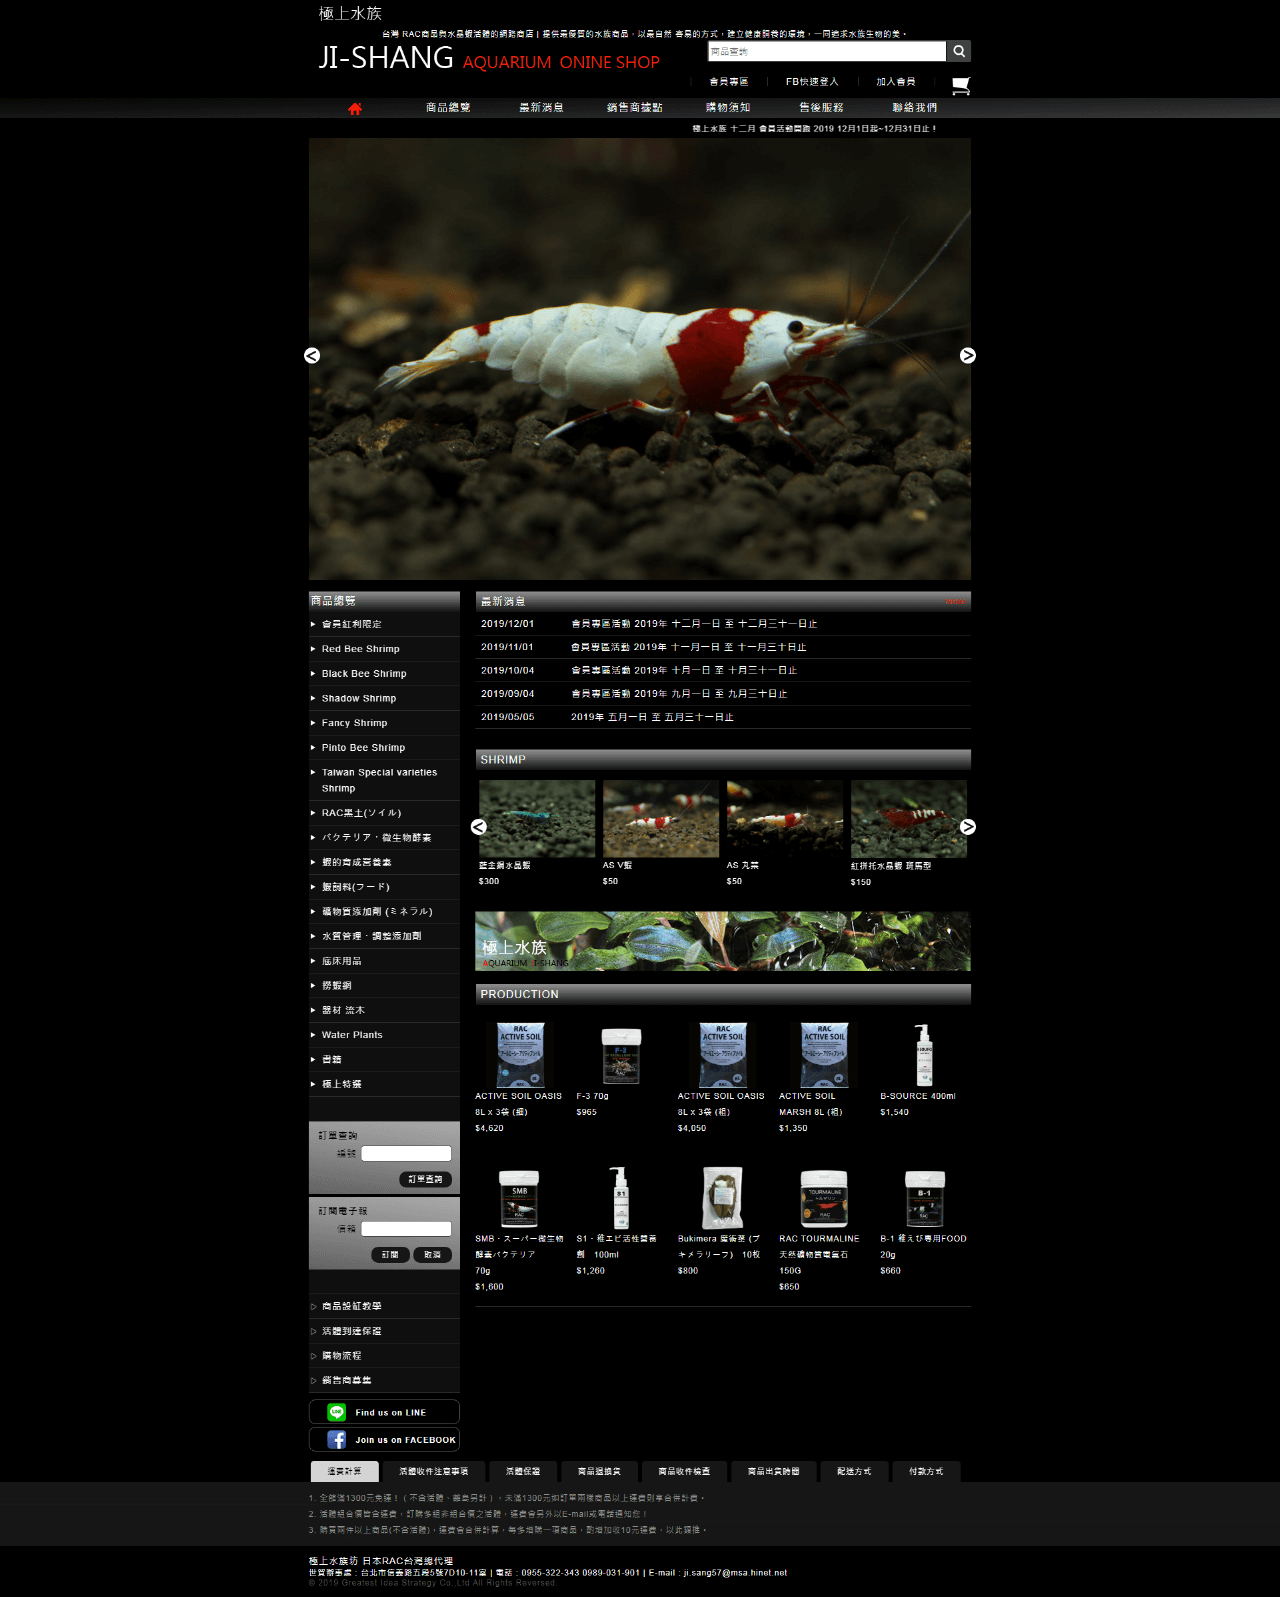The image size is (1280, 1597).
Task: Open 商品總覽 in top navigation
Action: pyautogui.click(x=448, y=107)
